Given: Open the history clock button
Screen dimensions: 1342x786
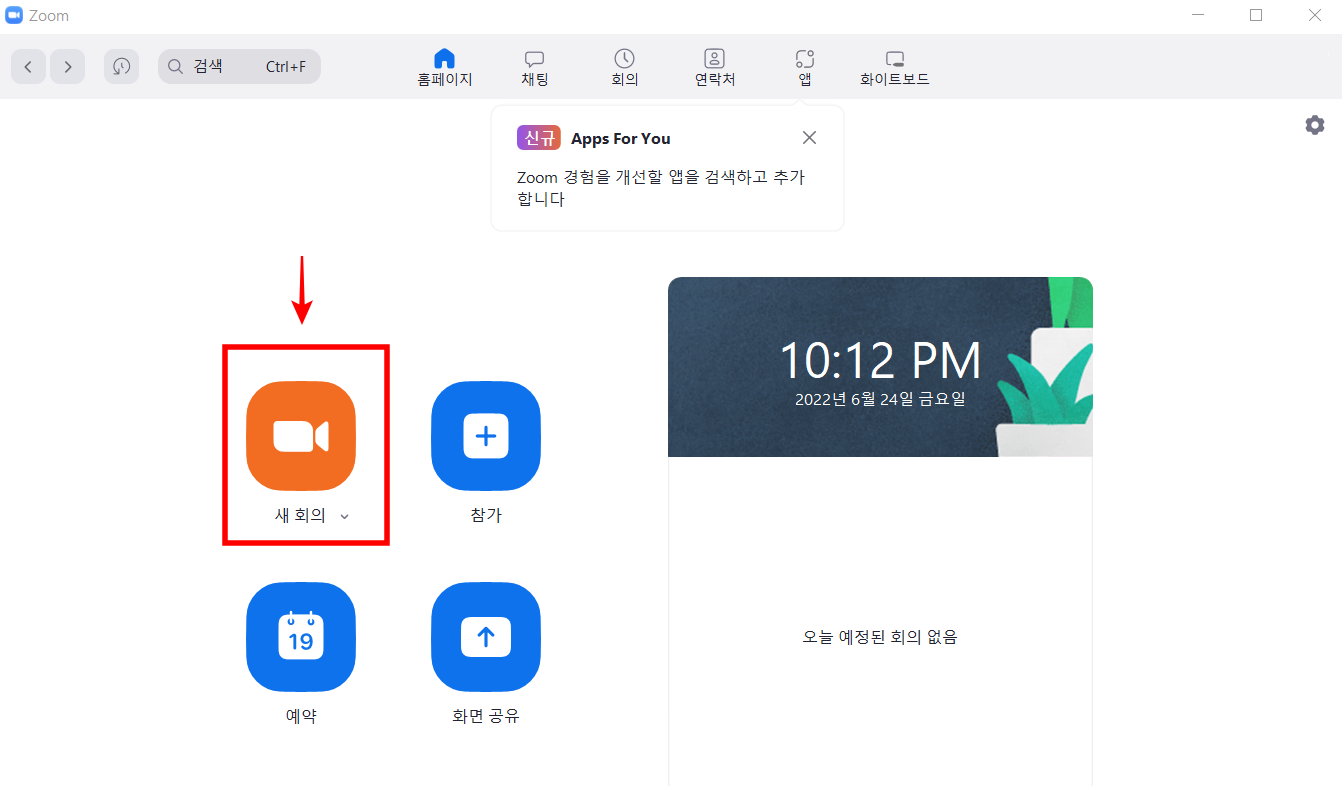Looking at the screenshot, I should pos(121,67).
